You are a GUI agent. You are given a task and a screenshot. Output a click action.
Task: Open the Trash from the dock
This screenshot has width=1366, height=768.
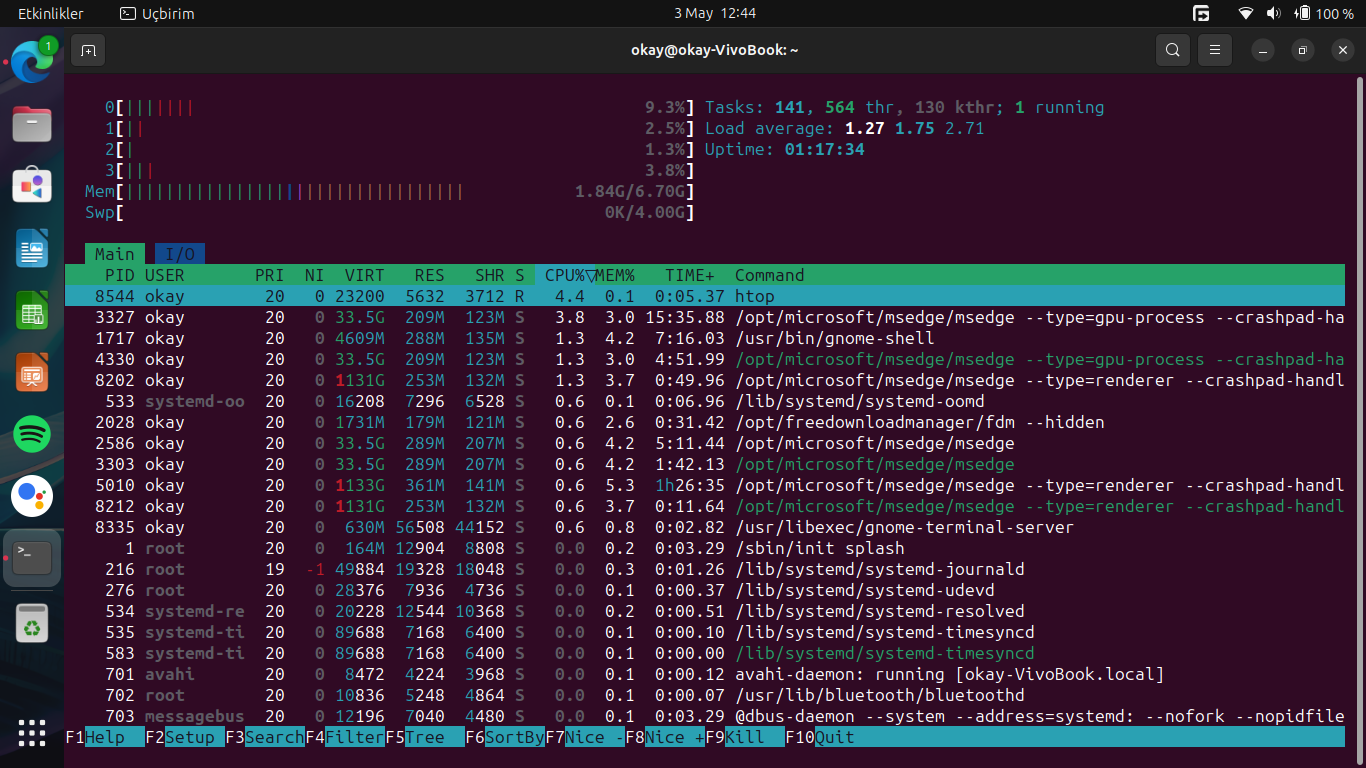coord(32,624)
